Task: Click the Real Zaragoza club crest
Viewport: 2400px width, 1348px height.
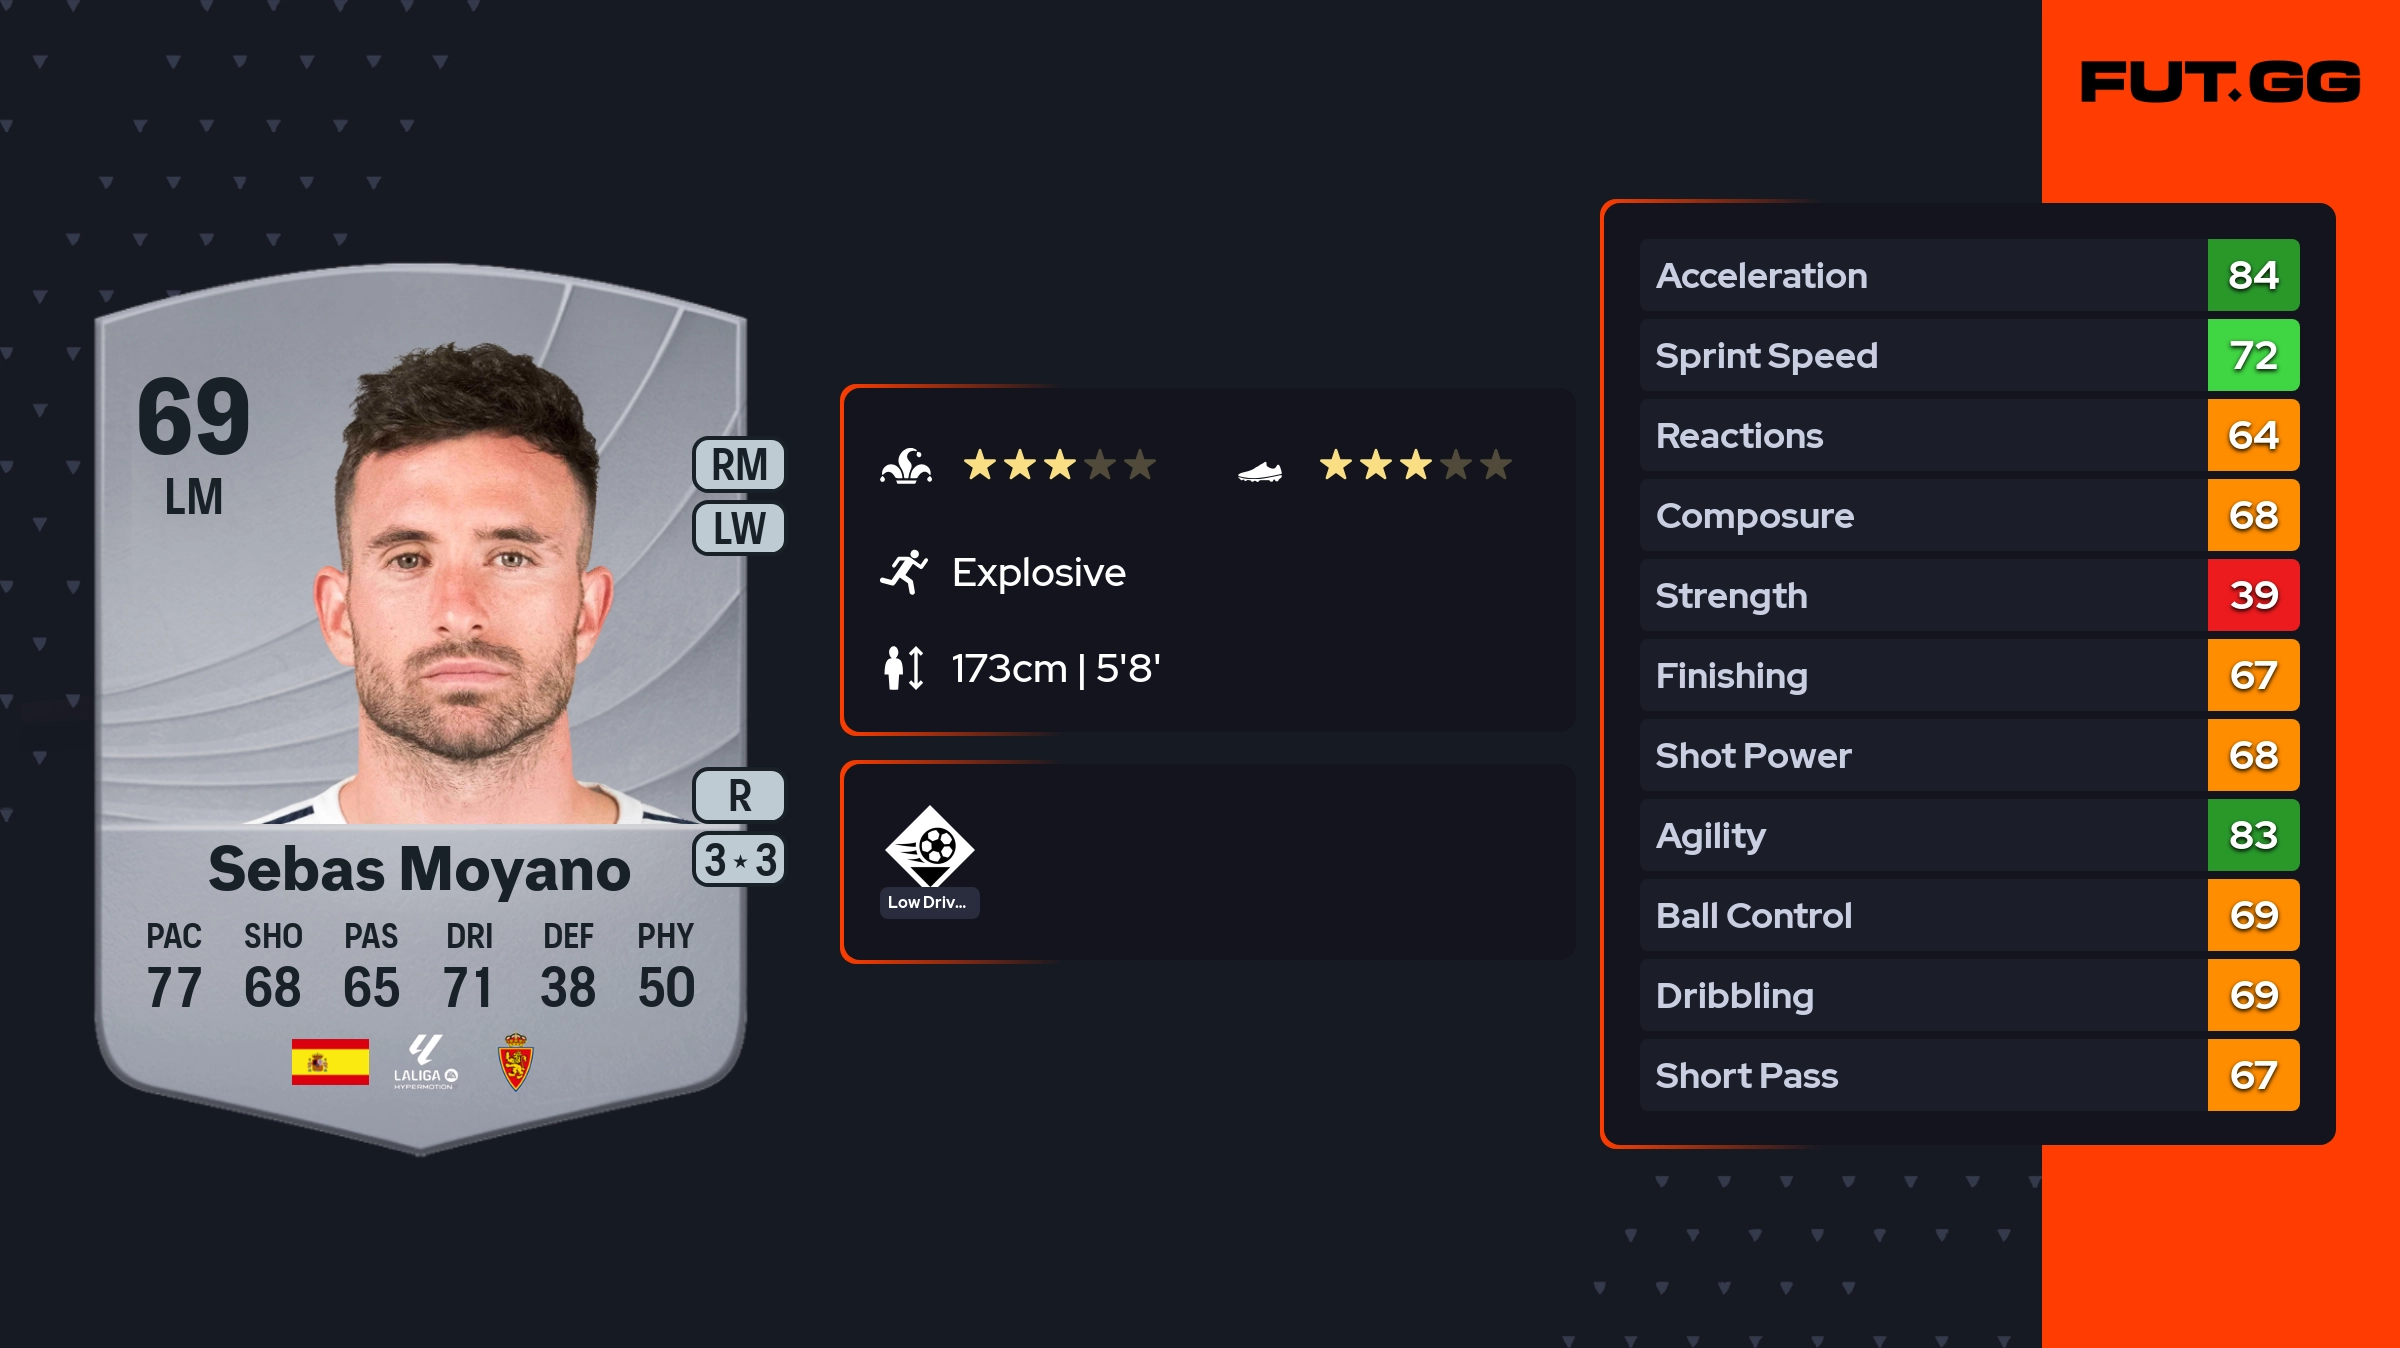Action: 515,1062
